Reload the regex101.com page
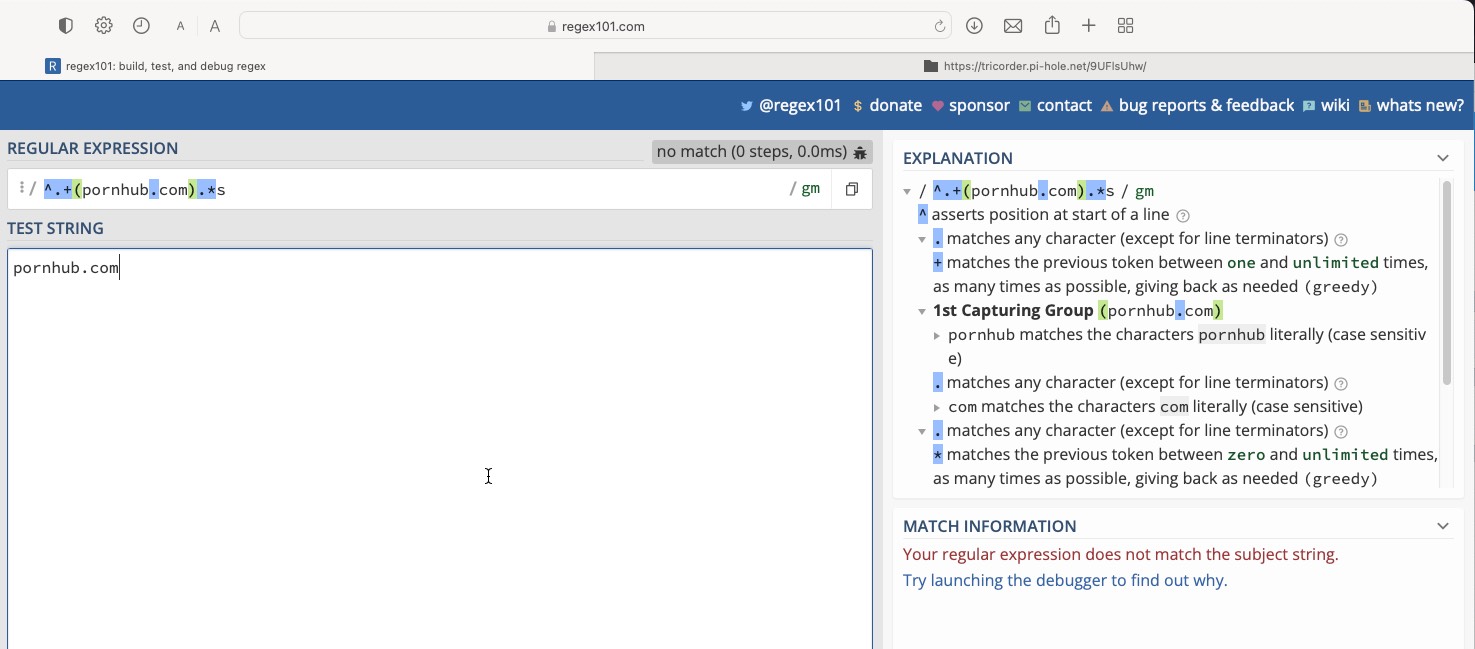 coord(940,26)
